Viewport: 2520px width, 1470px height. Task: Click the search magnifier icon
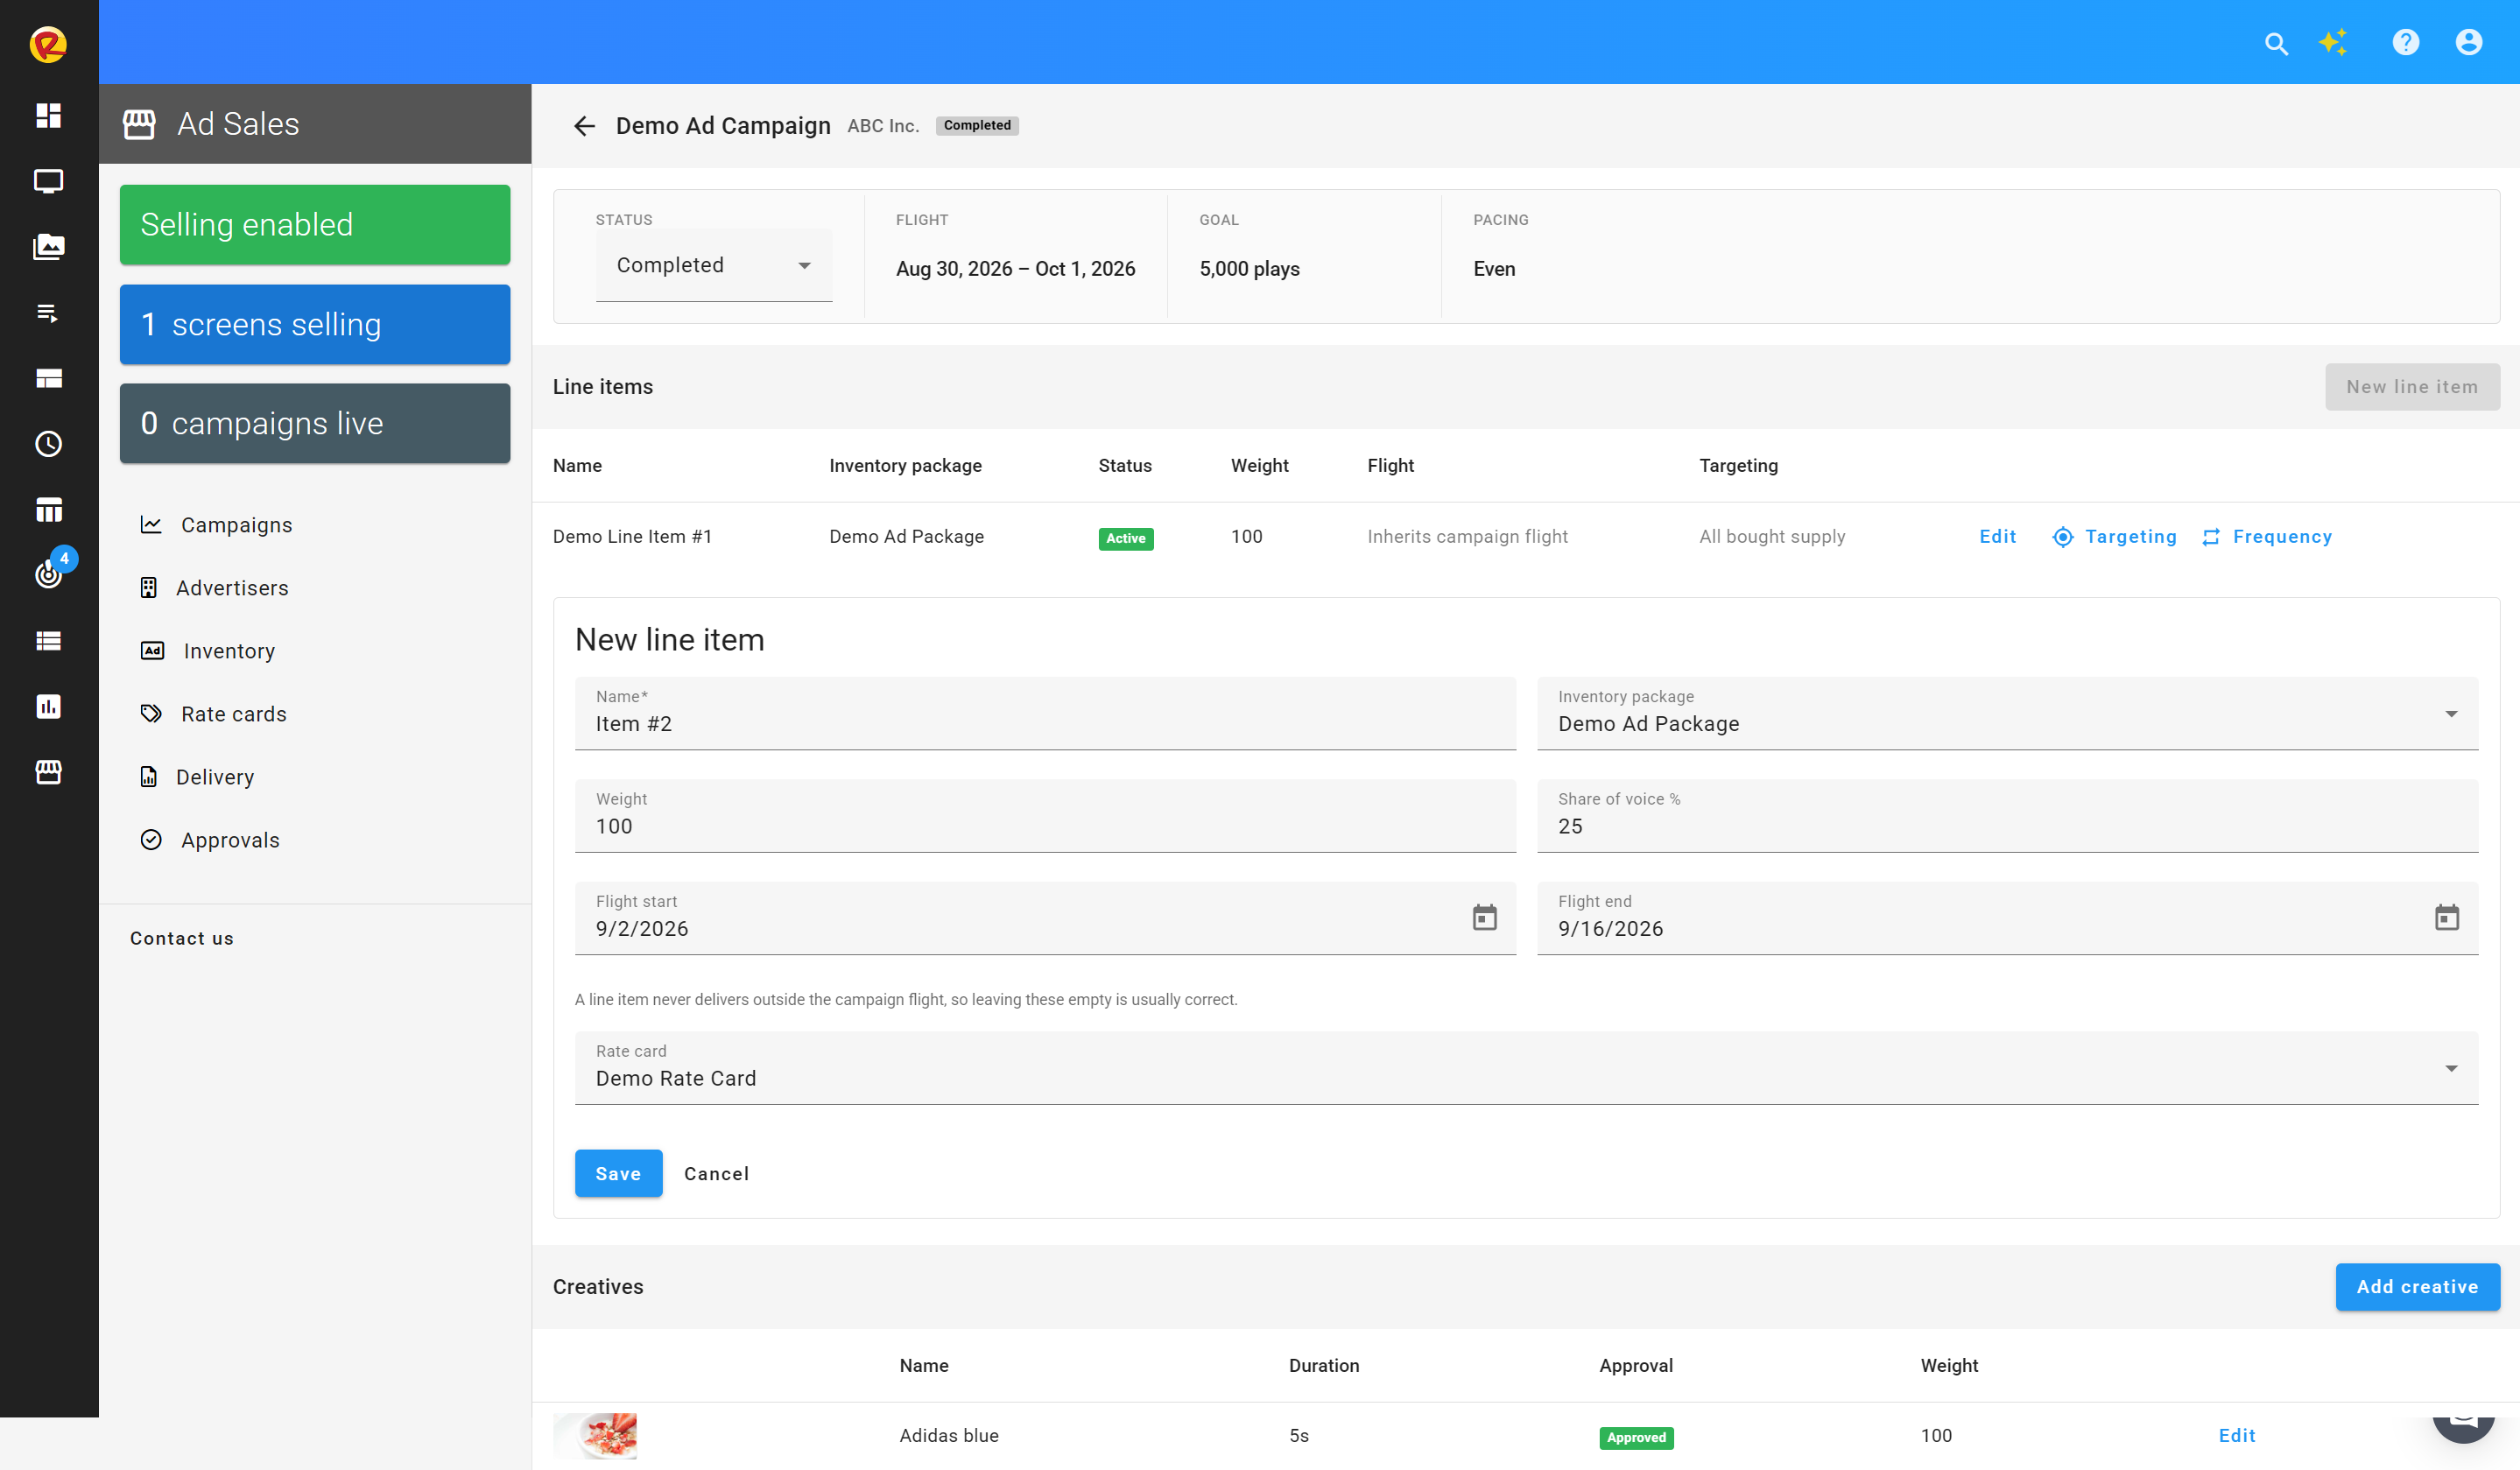point(2276,43)
